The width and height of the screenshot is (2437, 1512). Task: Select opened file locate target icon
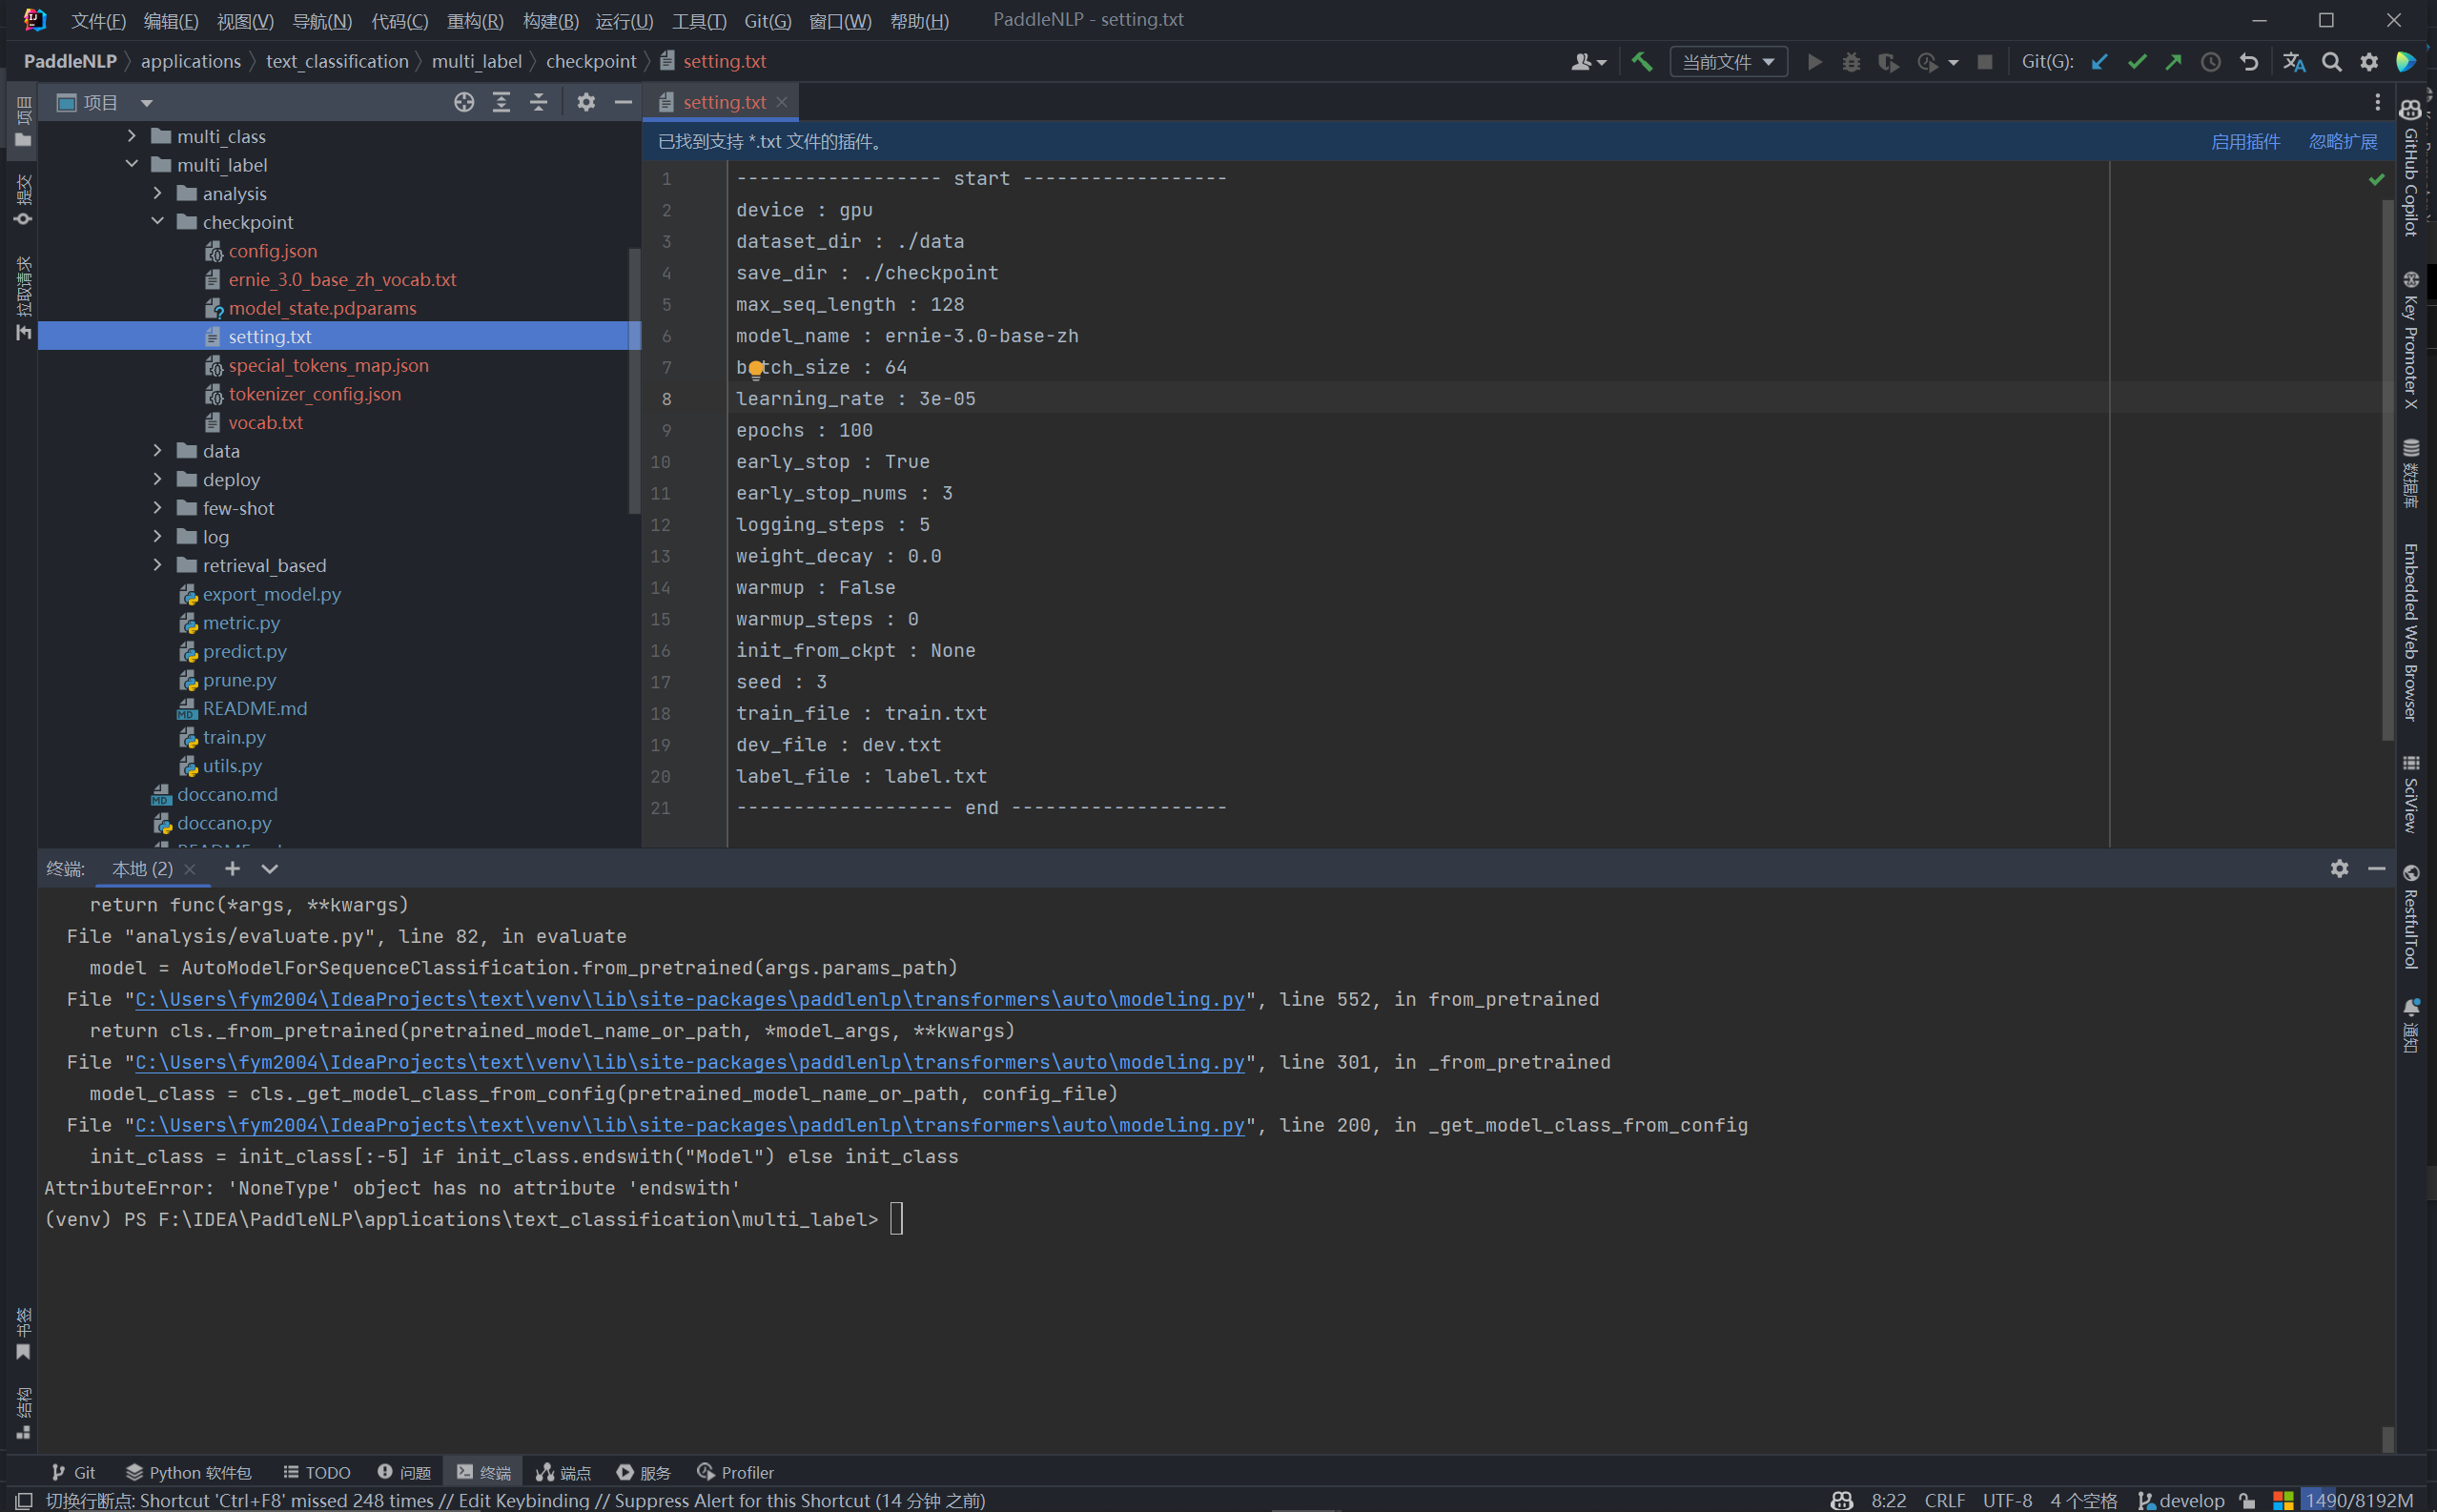point(464,102)
